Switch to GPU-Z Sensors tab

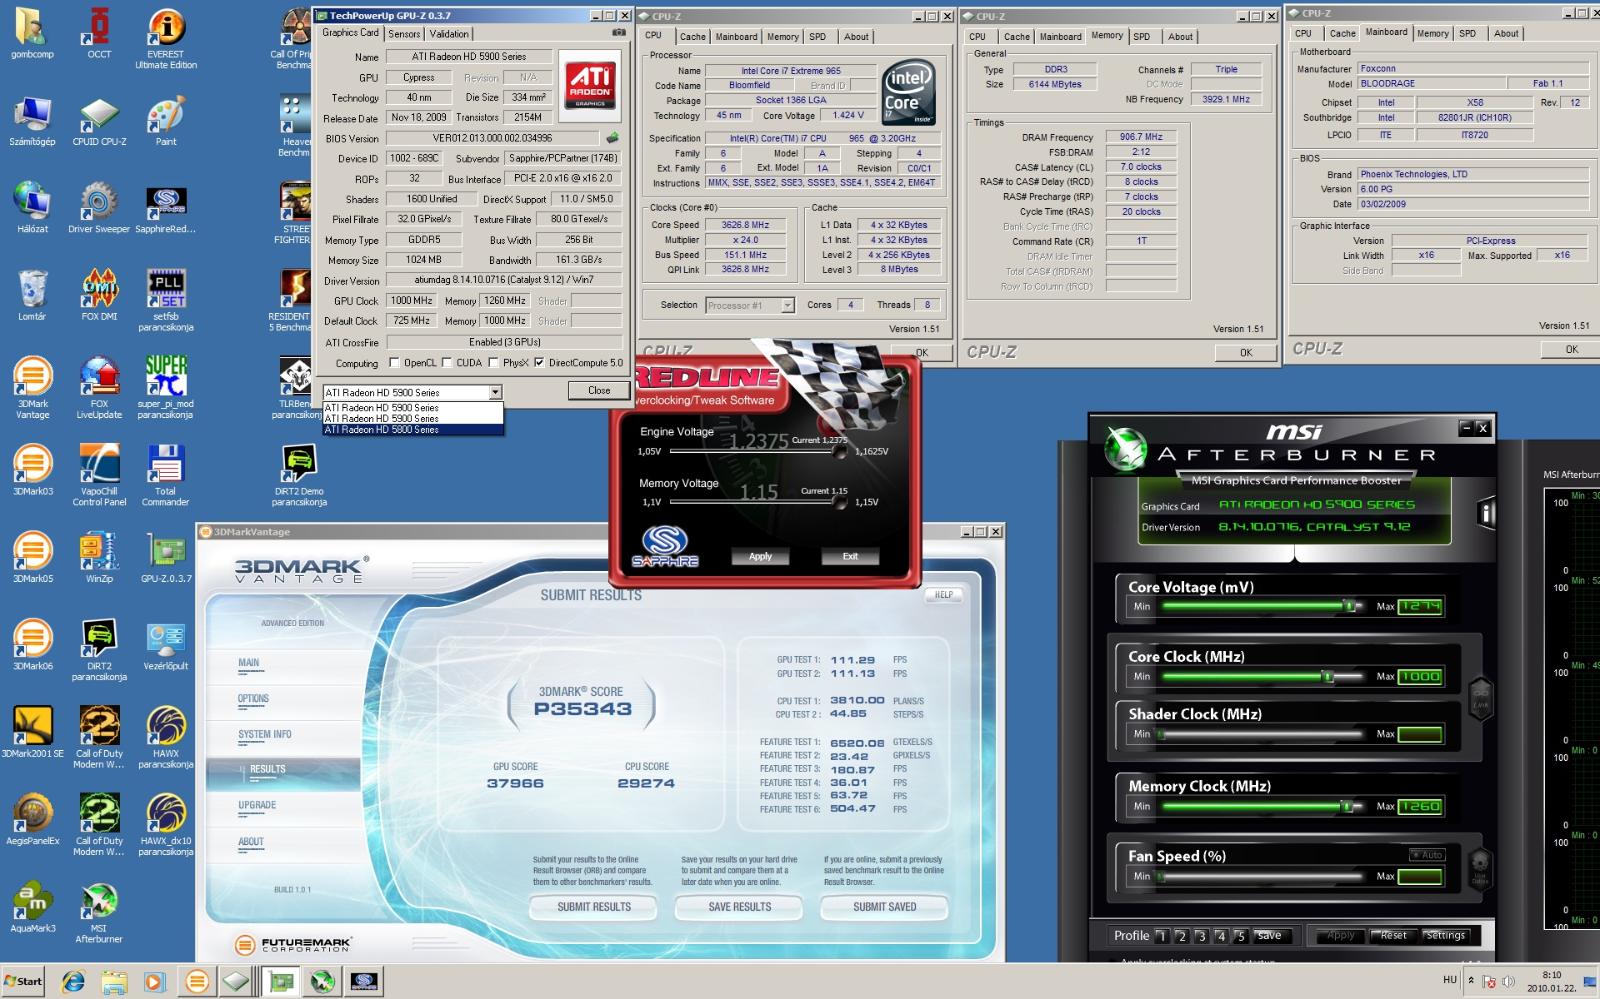[x=404, y=34]
